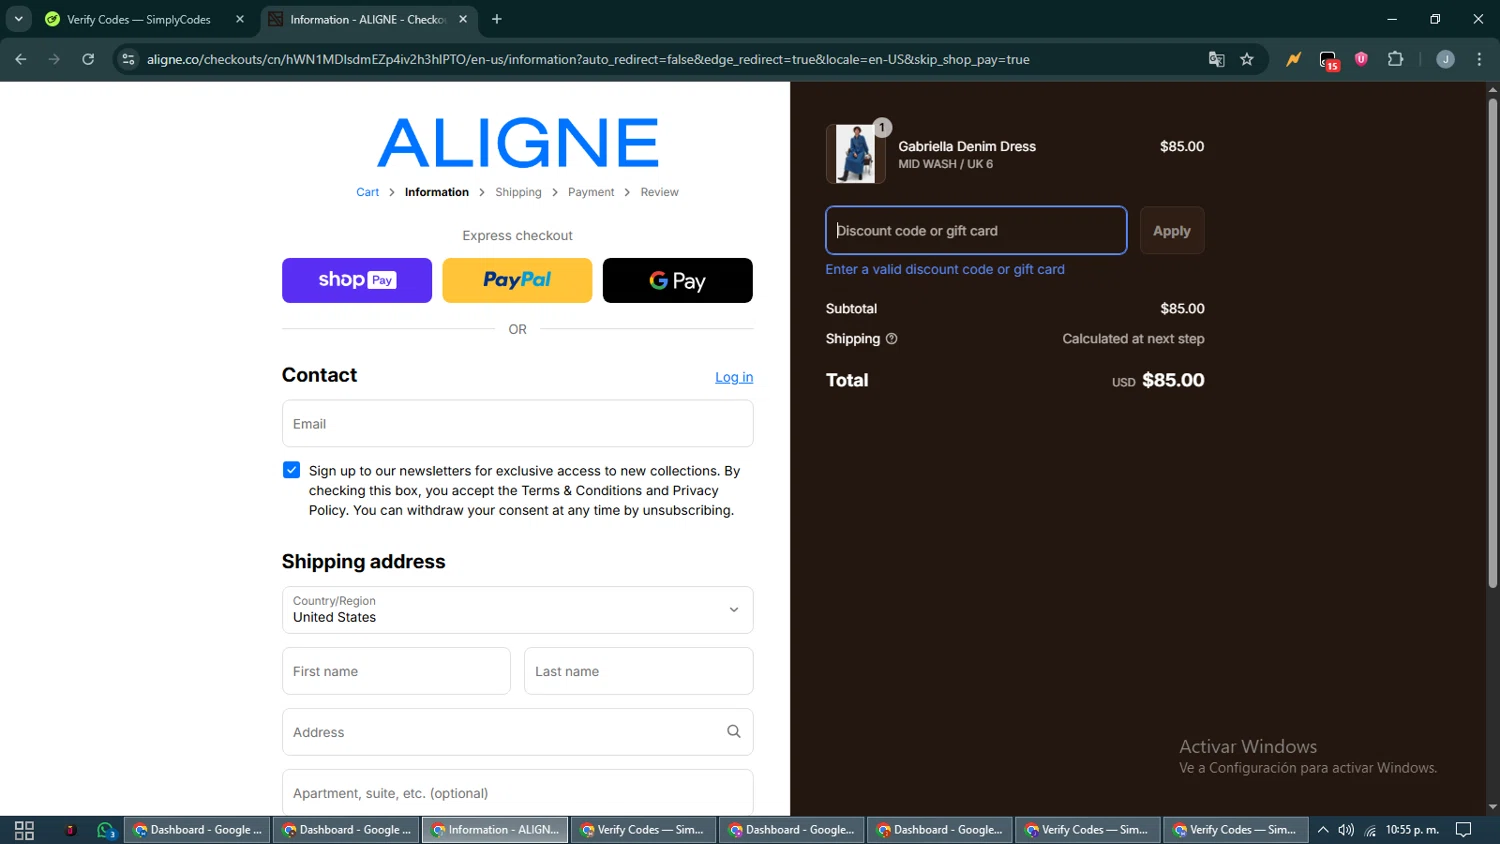The height and width of the screenshot is (844, 1500).
Task: Select the Information - ALIGNE Checkout tab
Action: (368, 19)
